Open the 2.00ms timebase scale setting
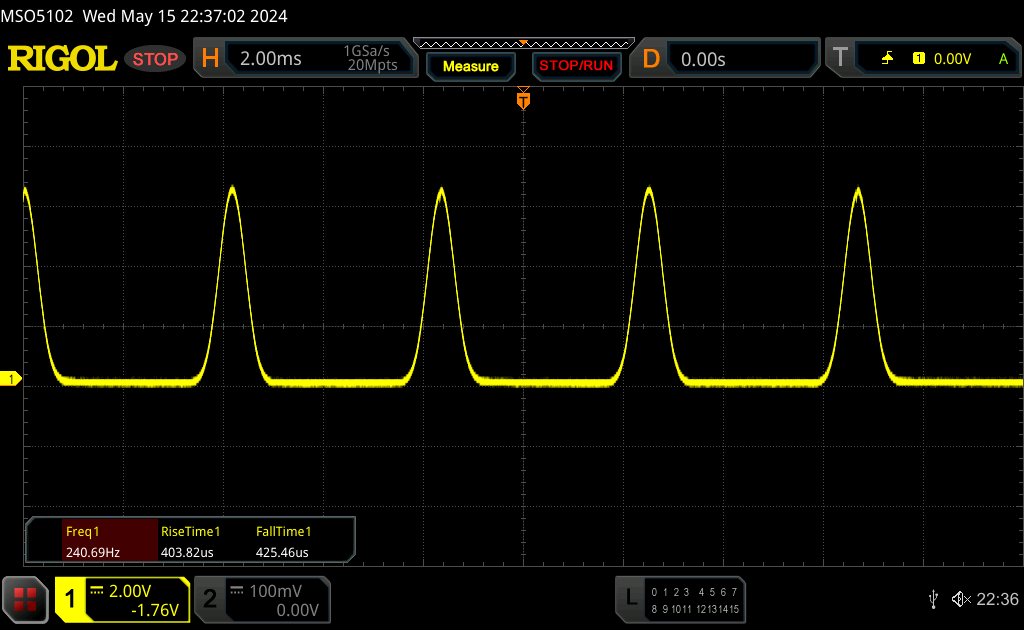The width and height of the screenshot is (1024, 630). coord(271,59)
